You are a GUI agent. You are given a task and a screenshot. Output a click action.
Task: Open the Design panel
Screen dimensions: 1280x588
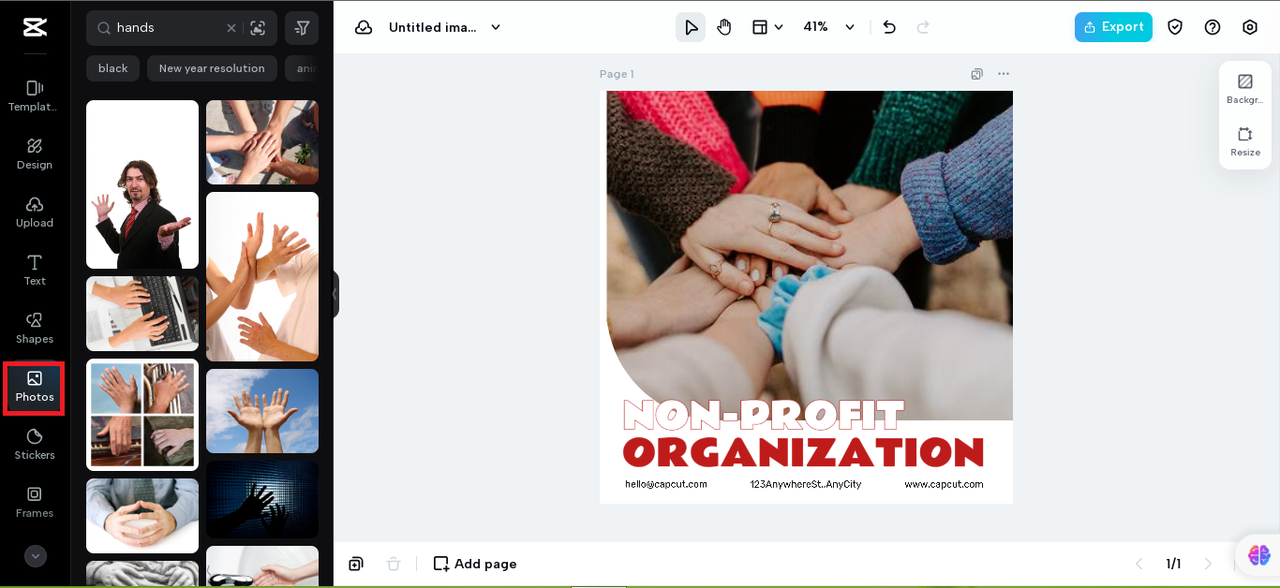[x=35, y=154]
